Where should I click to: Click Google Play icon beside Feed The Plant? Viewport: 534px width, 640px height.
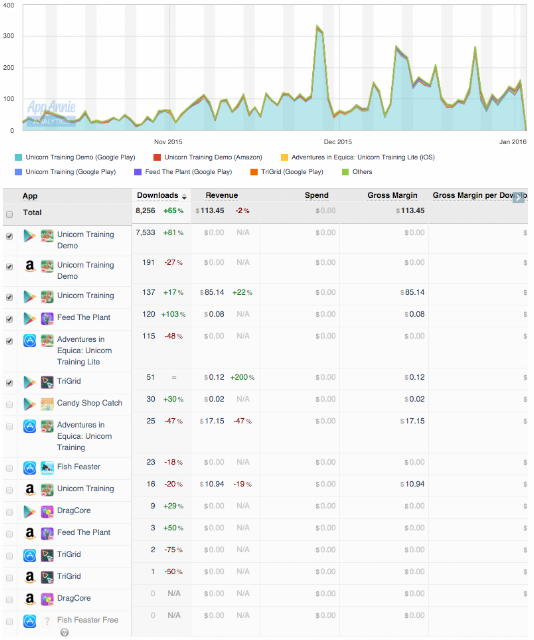coord(29,318)
